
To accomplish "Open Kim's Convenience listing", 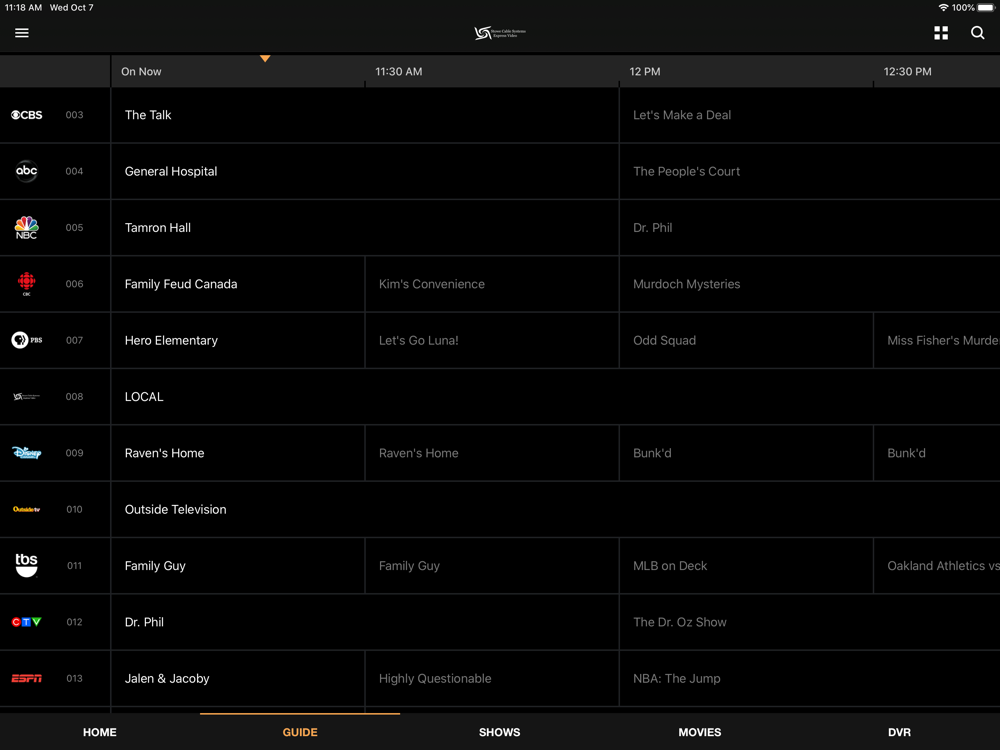I will [492, 284].
